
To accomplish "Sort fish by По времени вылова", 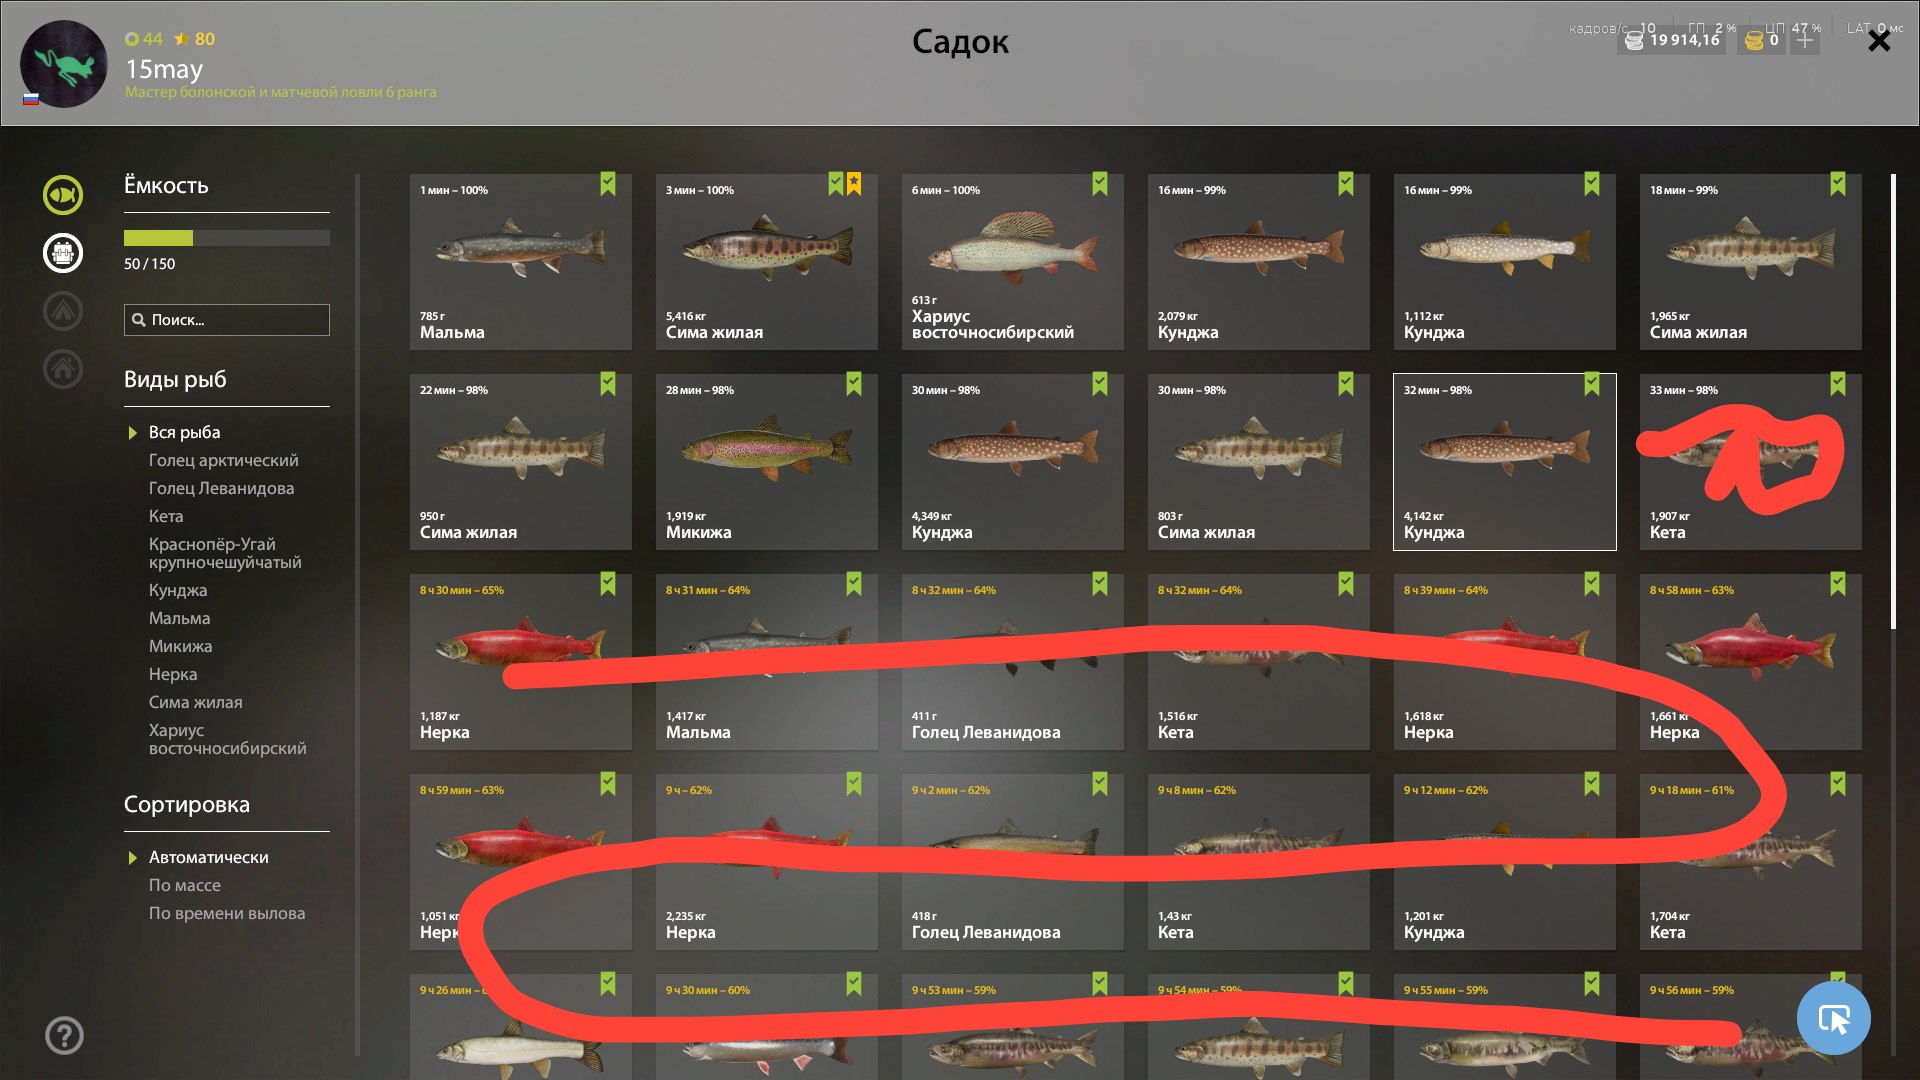I will pyautogui.click(x=227, y=913).
